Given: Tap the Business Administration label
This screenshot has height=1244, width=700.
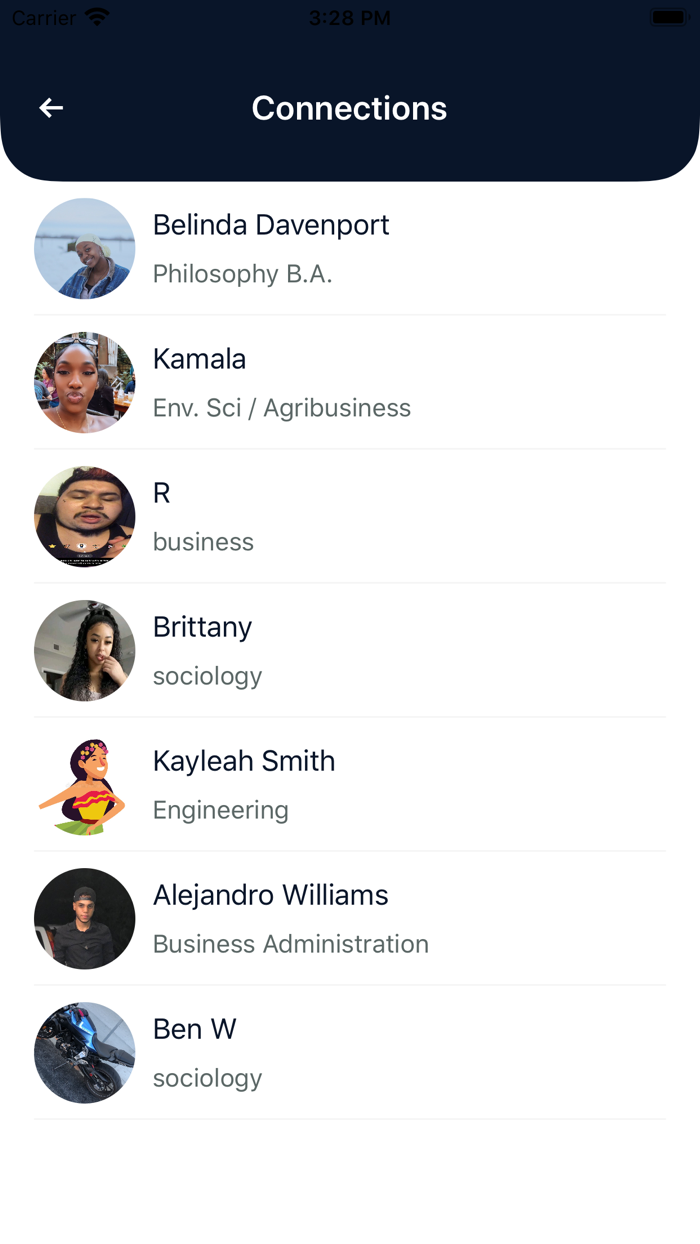Looking at the screenshot, I should [290, 943].
